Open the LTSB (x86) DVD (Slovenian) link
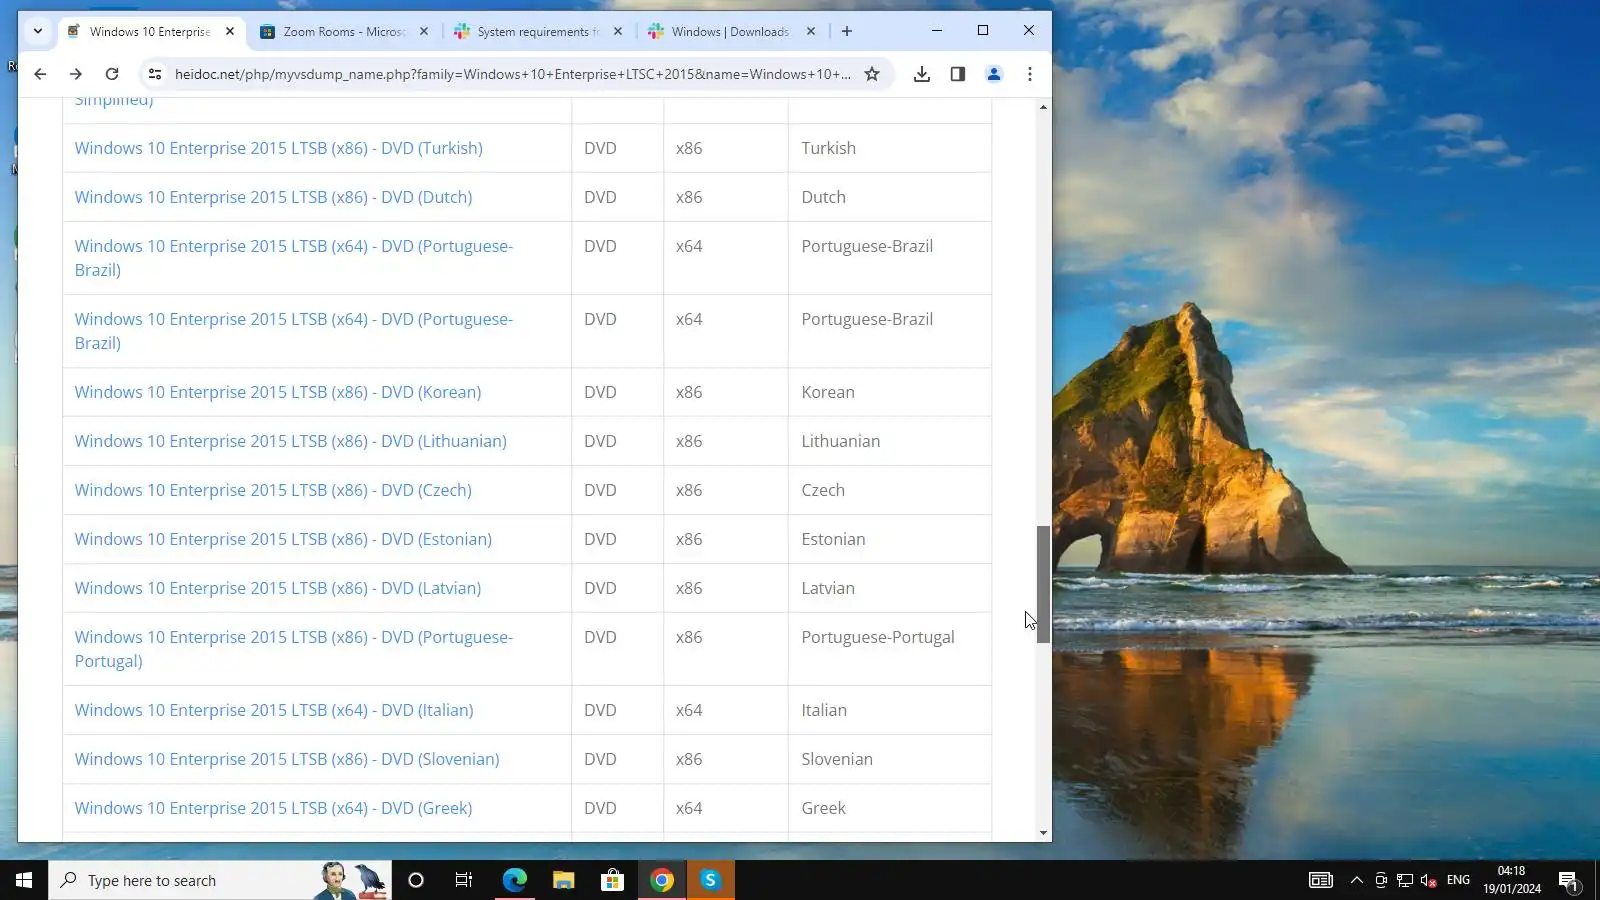The width and height of the screenshot is (1600, 900). click(287, 759)
